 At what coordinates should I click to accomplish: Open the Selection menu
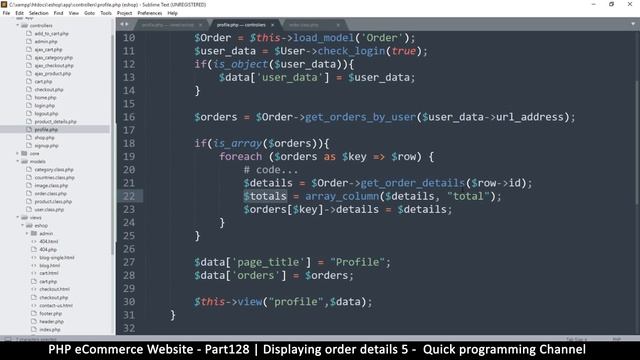coord(39,13)
